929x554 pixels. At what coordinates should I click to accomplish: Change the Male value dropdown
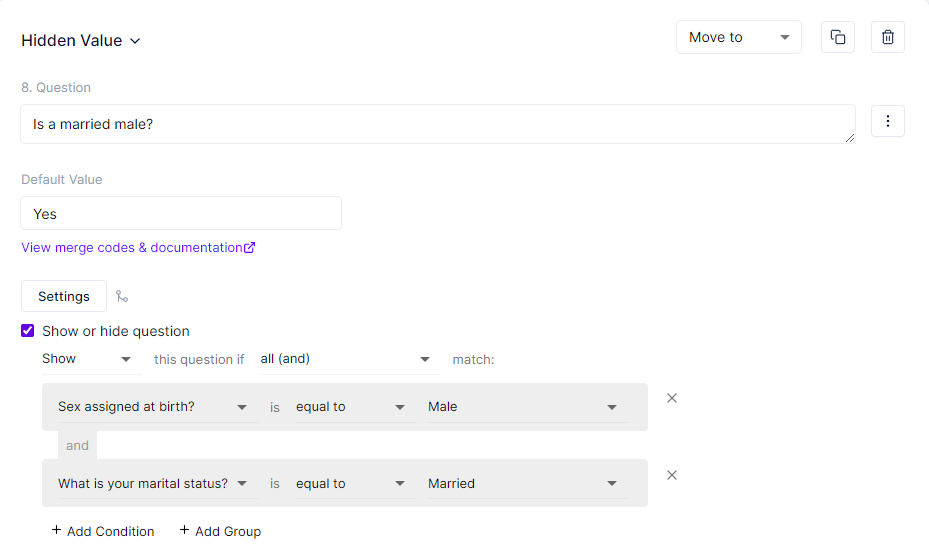coord(523,407)
